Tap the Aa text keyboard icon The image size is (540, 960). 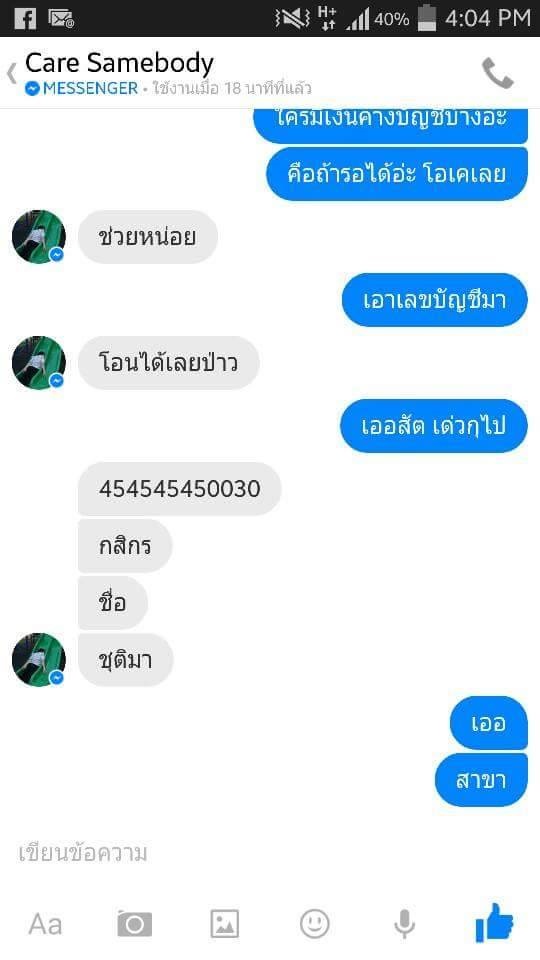[45, 924]
